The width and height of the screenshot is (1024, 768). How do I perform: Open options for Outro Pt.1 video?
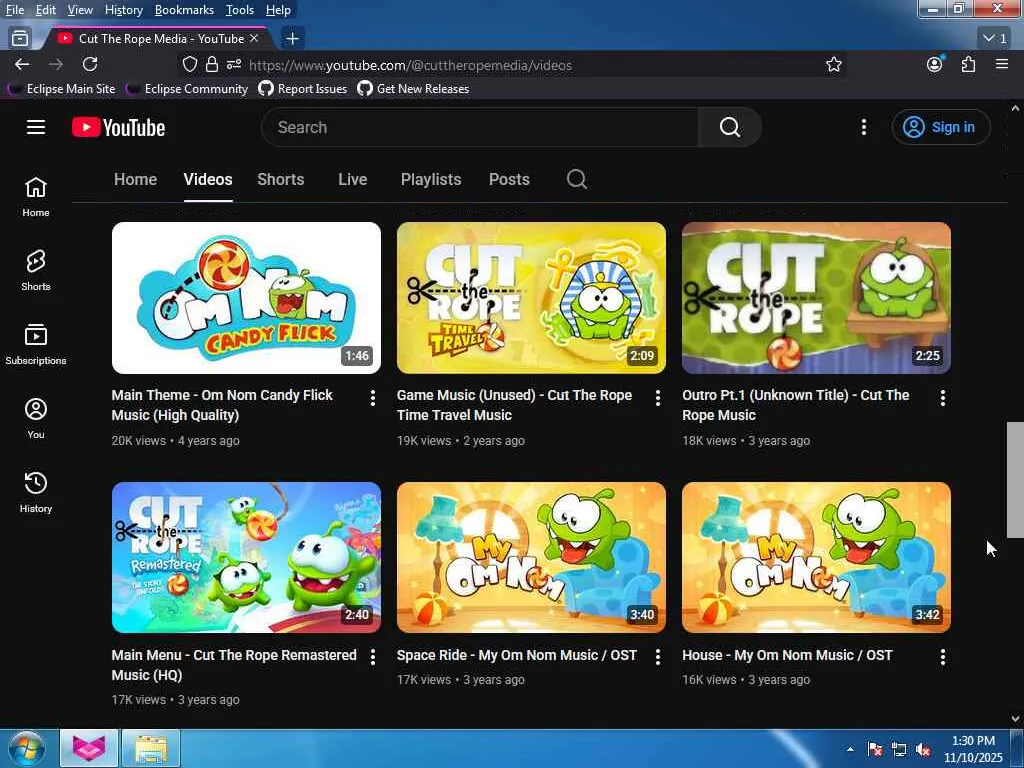(942, 398)
